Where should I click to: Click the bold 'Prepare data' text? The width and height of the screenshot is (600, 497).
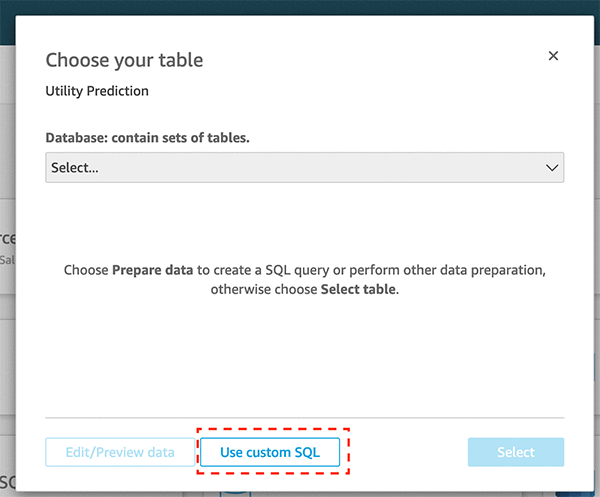[152, 270]
